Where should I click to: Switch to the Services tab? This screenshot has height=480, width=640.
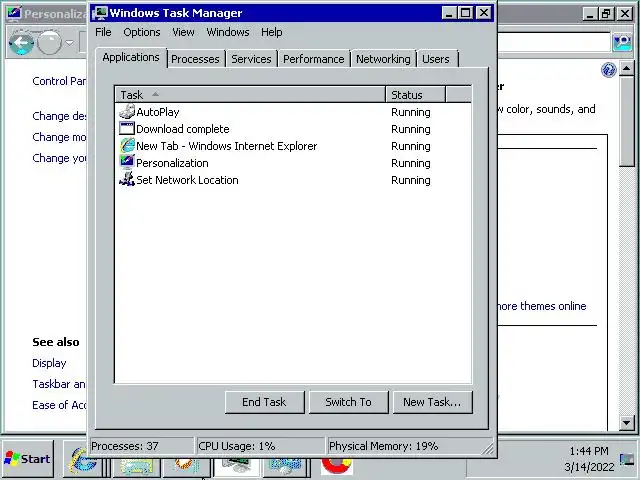pyautogui.click(x=251, y=59)
